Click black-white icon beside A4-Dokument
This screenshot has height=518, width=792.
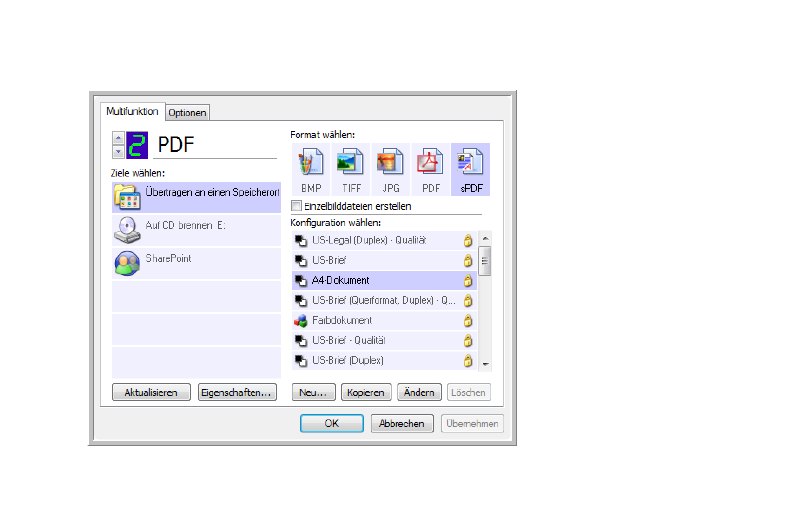point(301,281)
